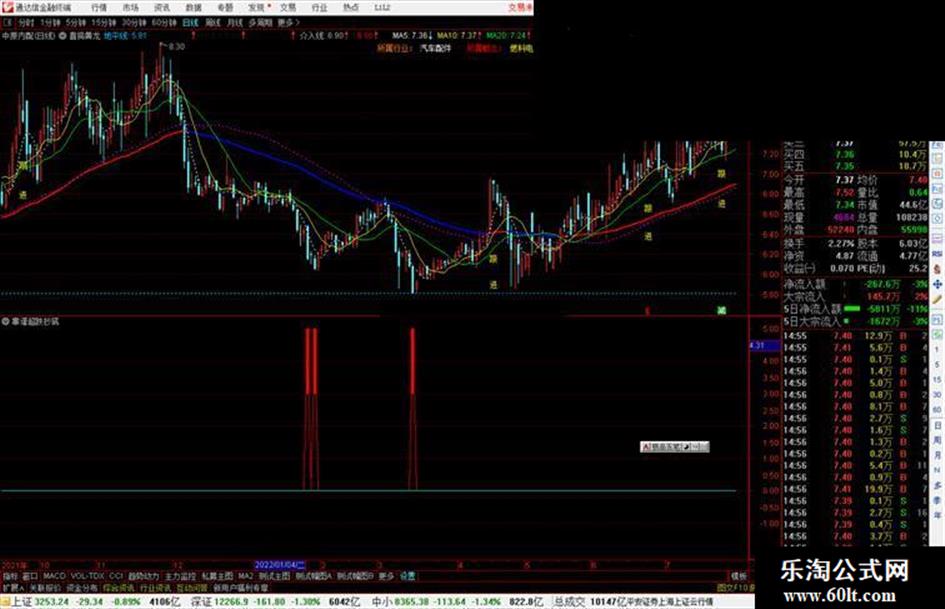Click the MA5 value label
The image size is (945, 609).
[412, 36]
